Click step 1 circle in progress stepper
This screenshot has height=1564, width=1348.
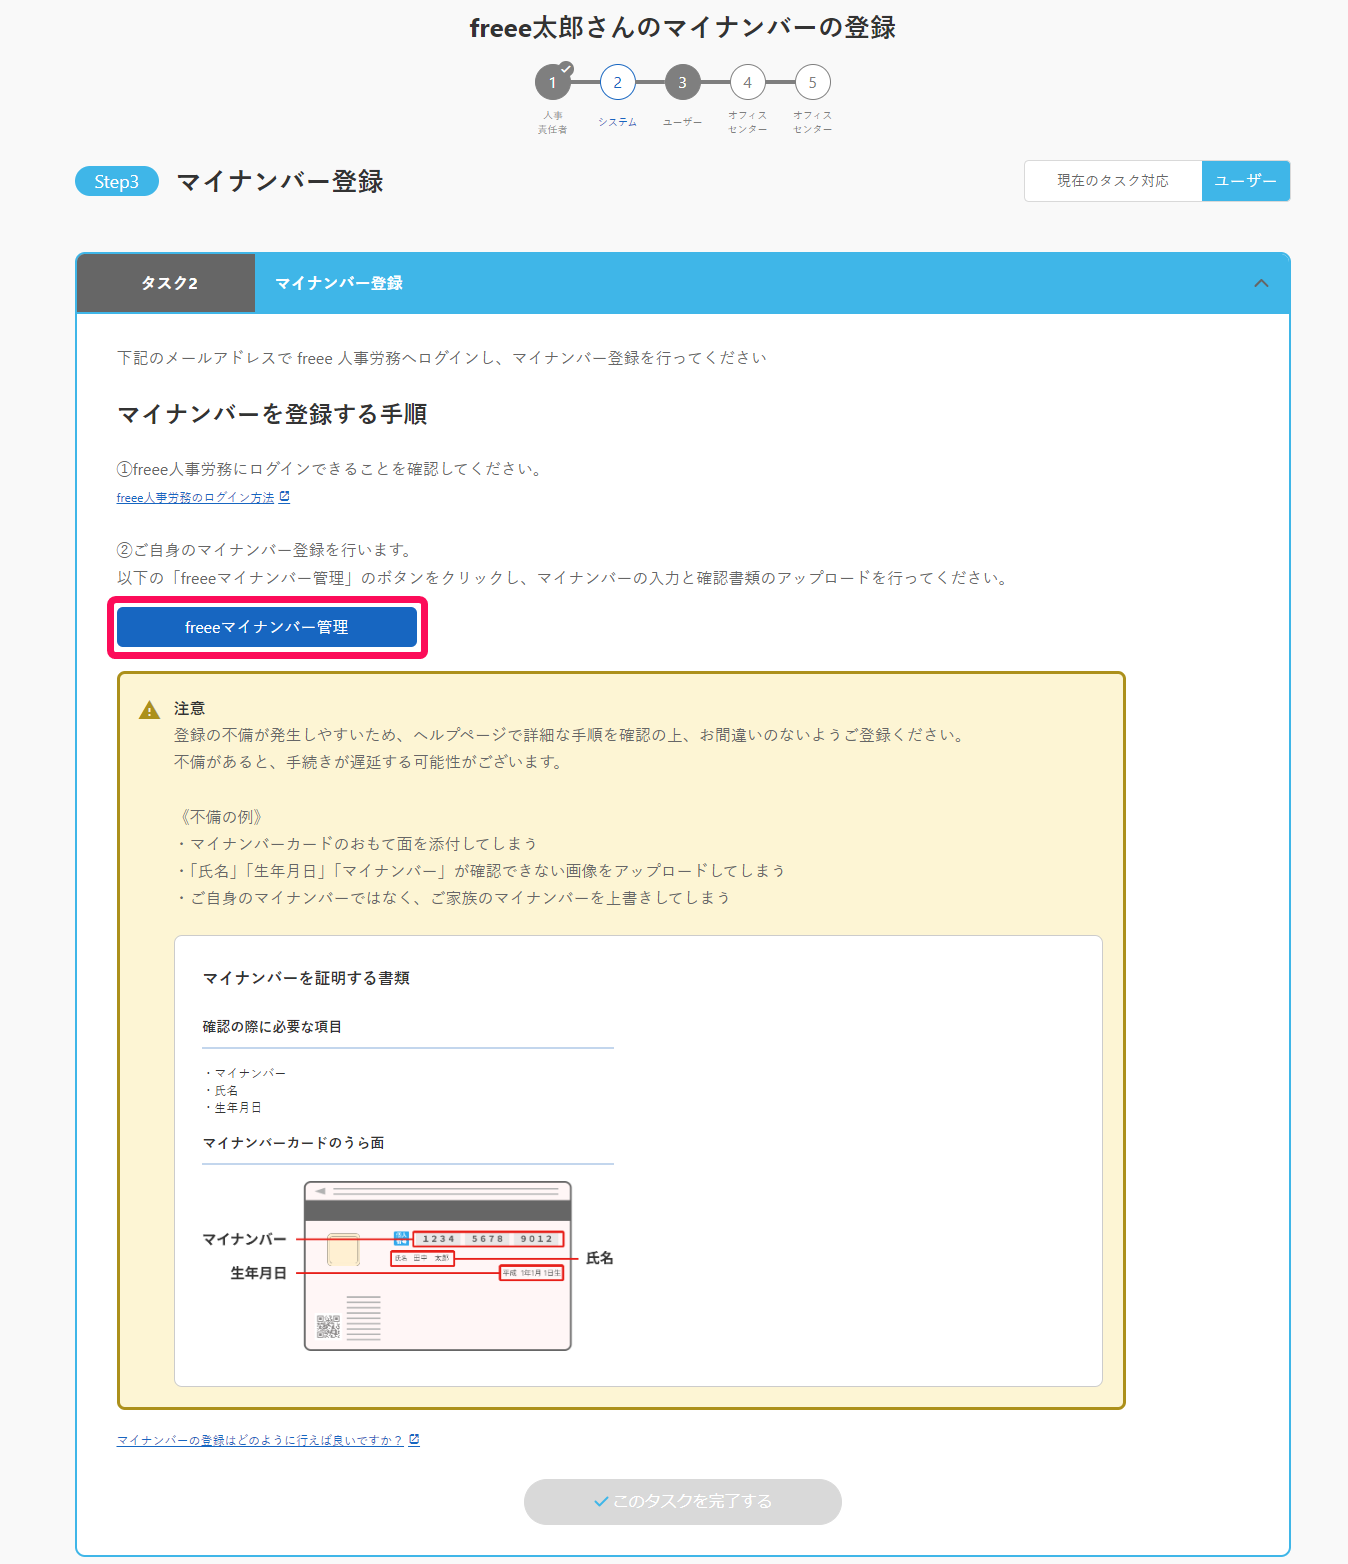pyautogui.click(x=552, y=82)
